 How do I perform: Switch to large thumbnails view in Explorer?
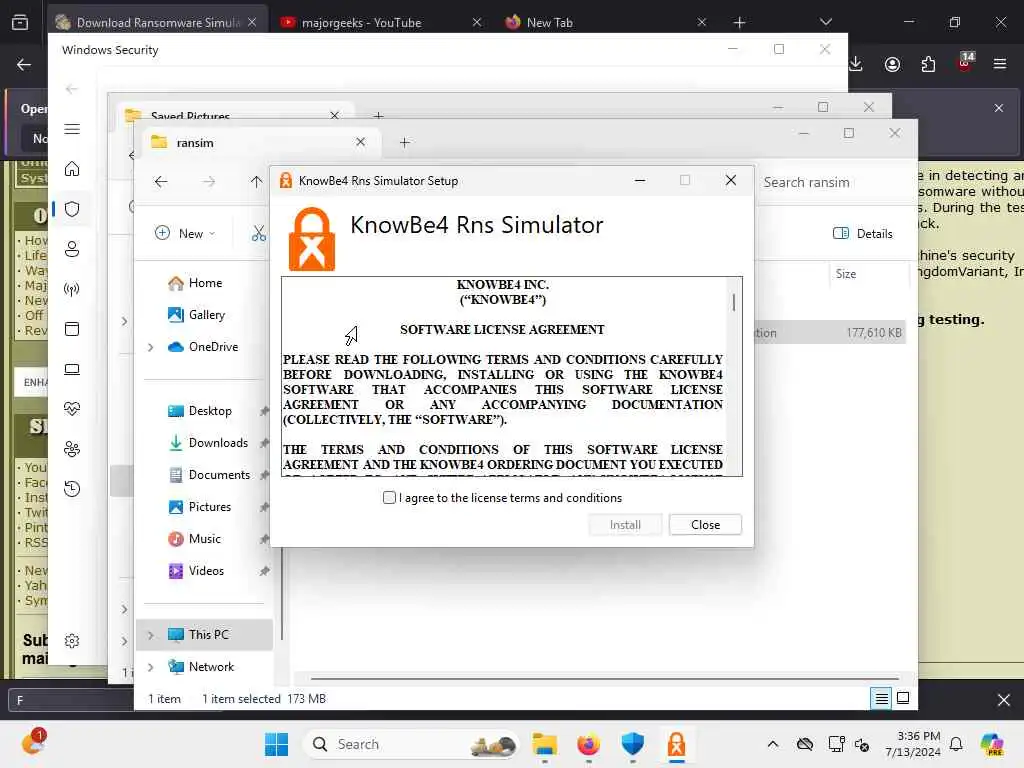coord(903,698)
